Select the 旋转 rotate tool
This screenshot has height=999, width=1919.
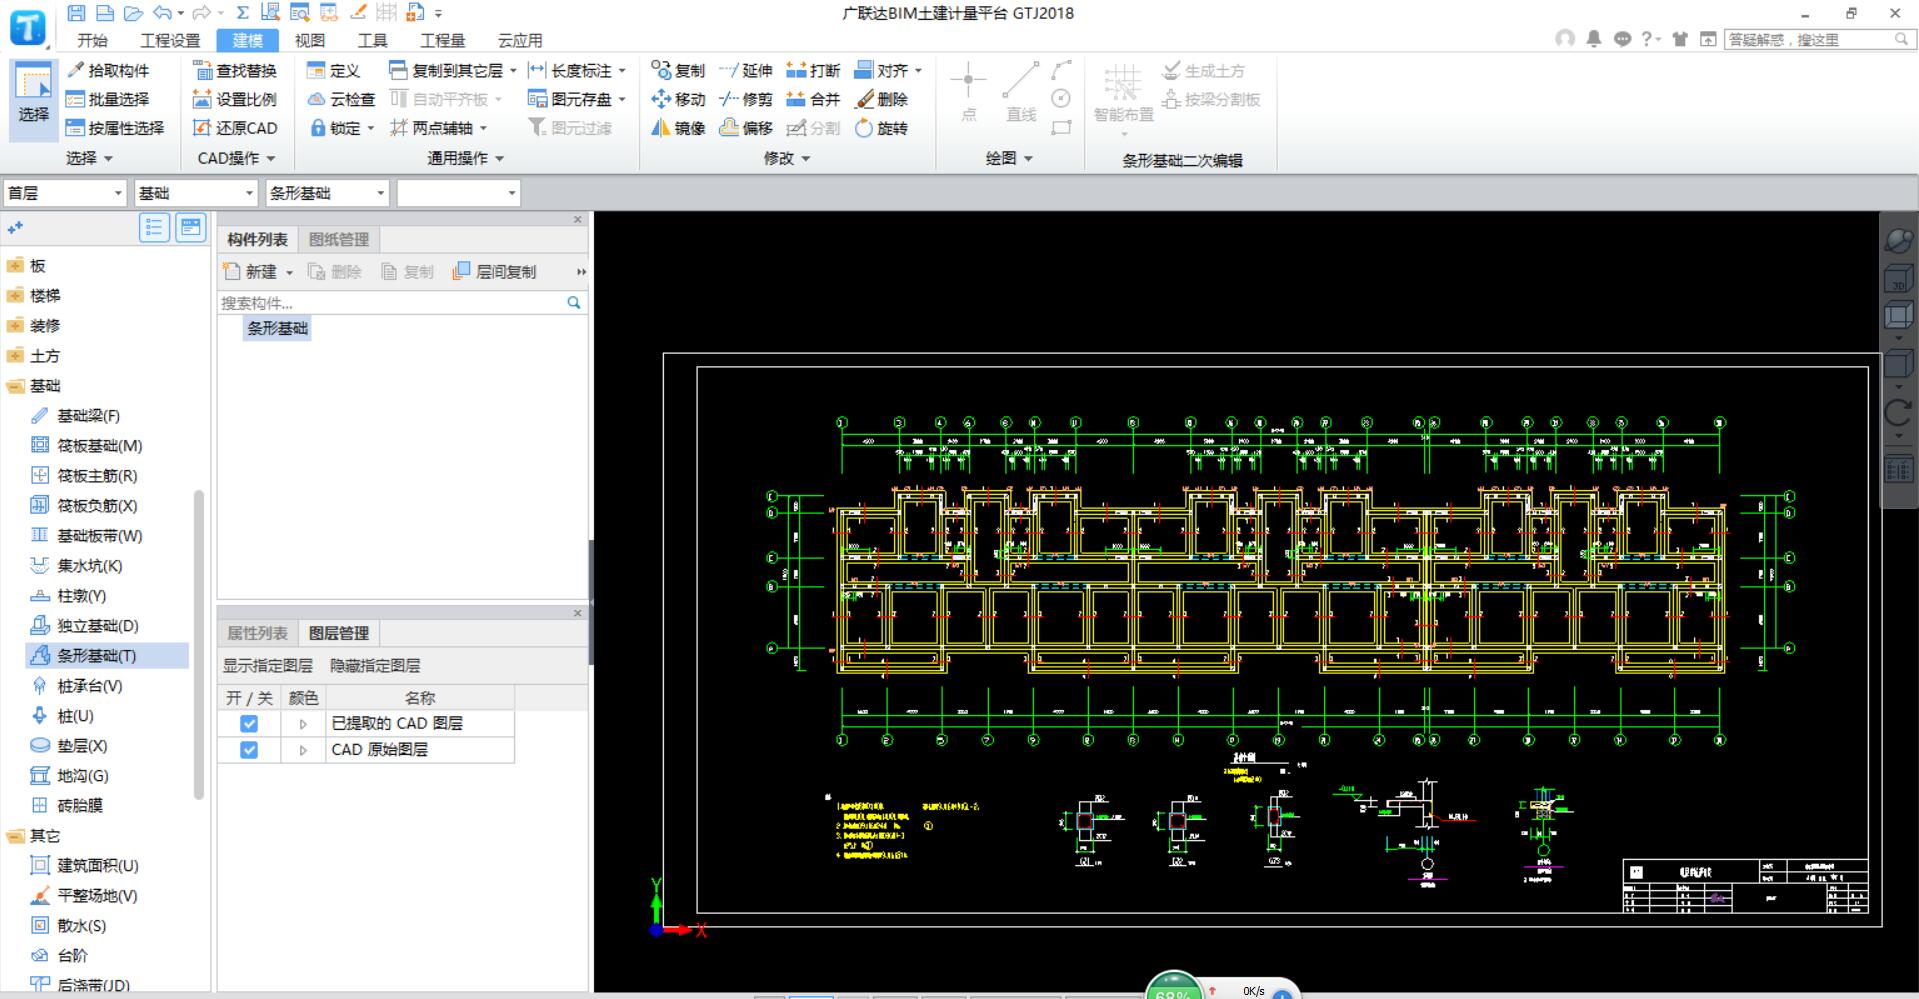[x=881, y=128]
